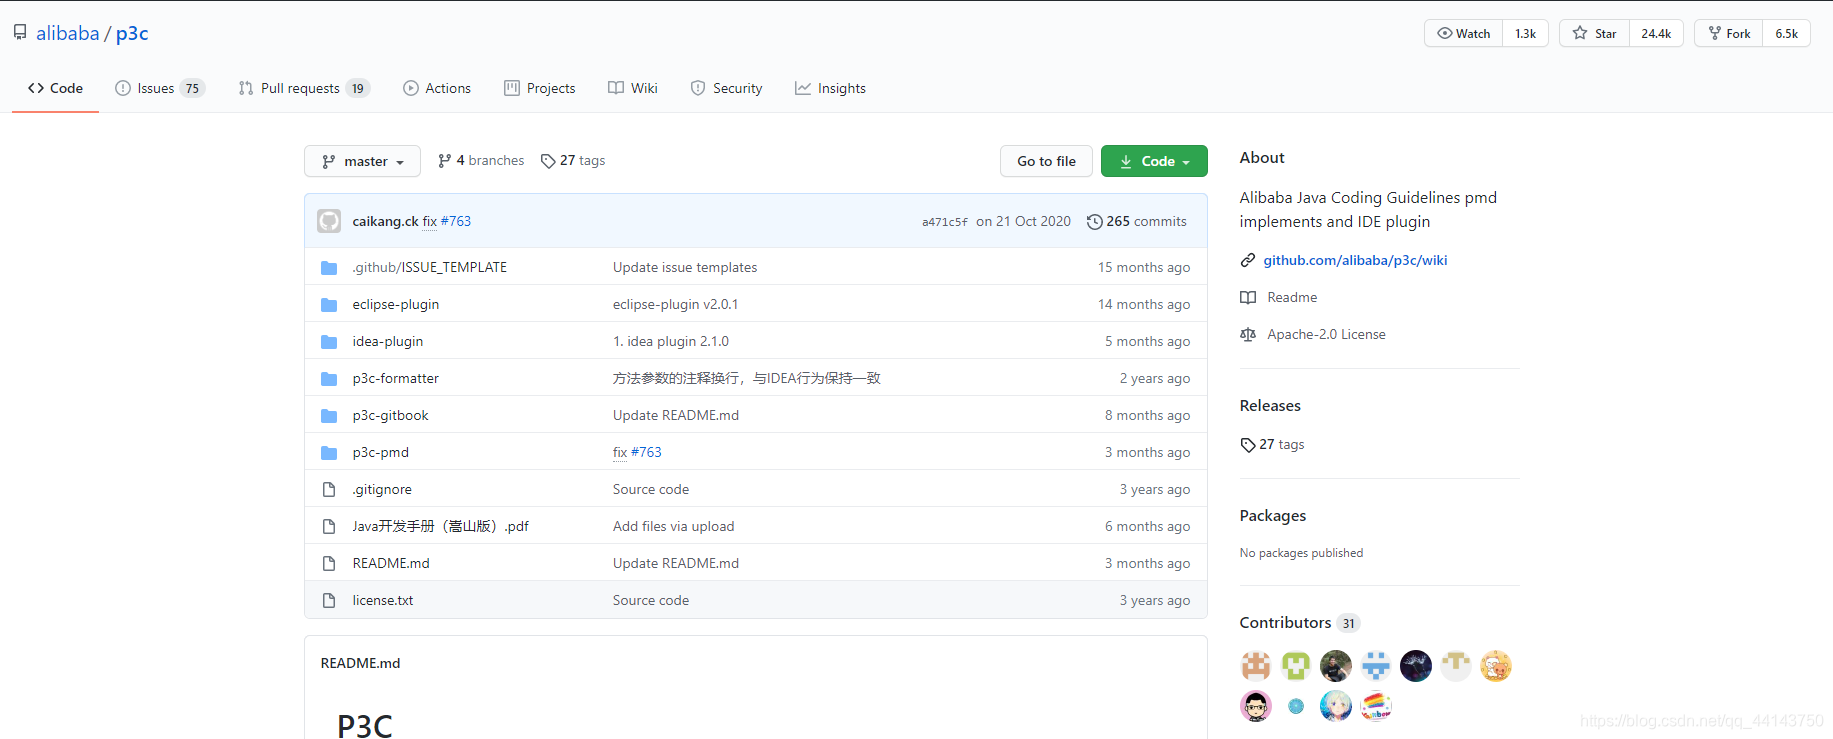Open the '1. idea plugin 2.1.0' commit message
1833x739 pixels.
click(x=671, y=341)
